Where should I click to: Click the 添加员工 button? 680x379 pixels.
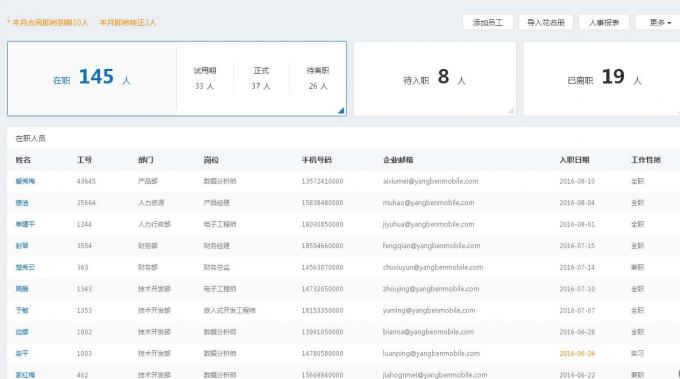tap(487, 23)
